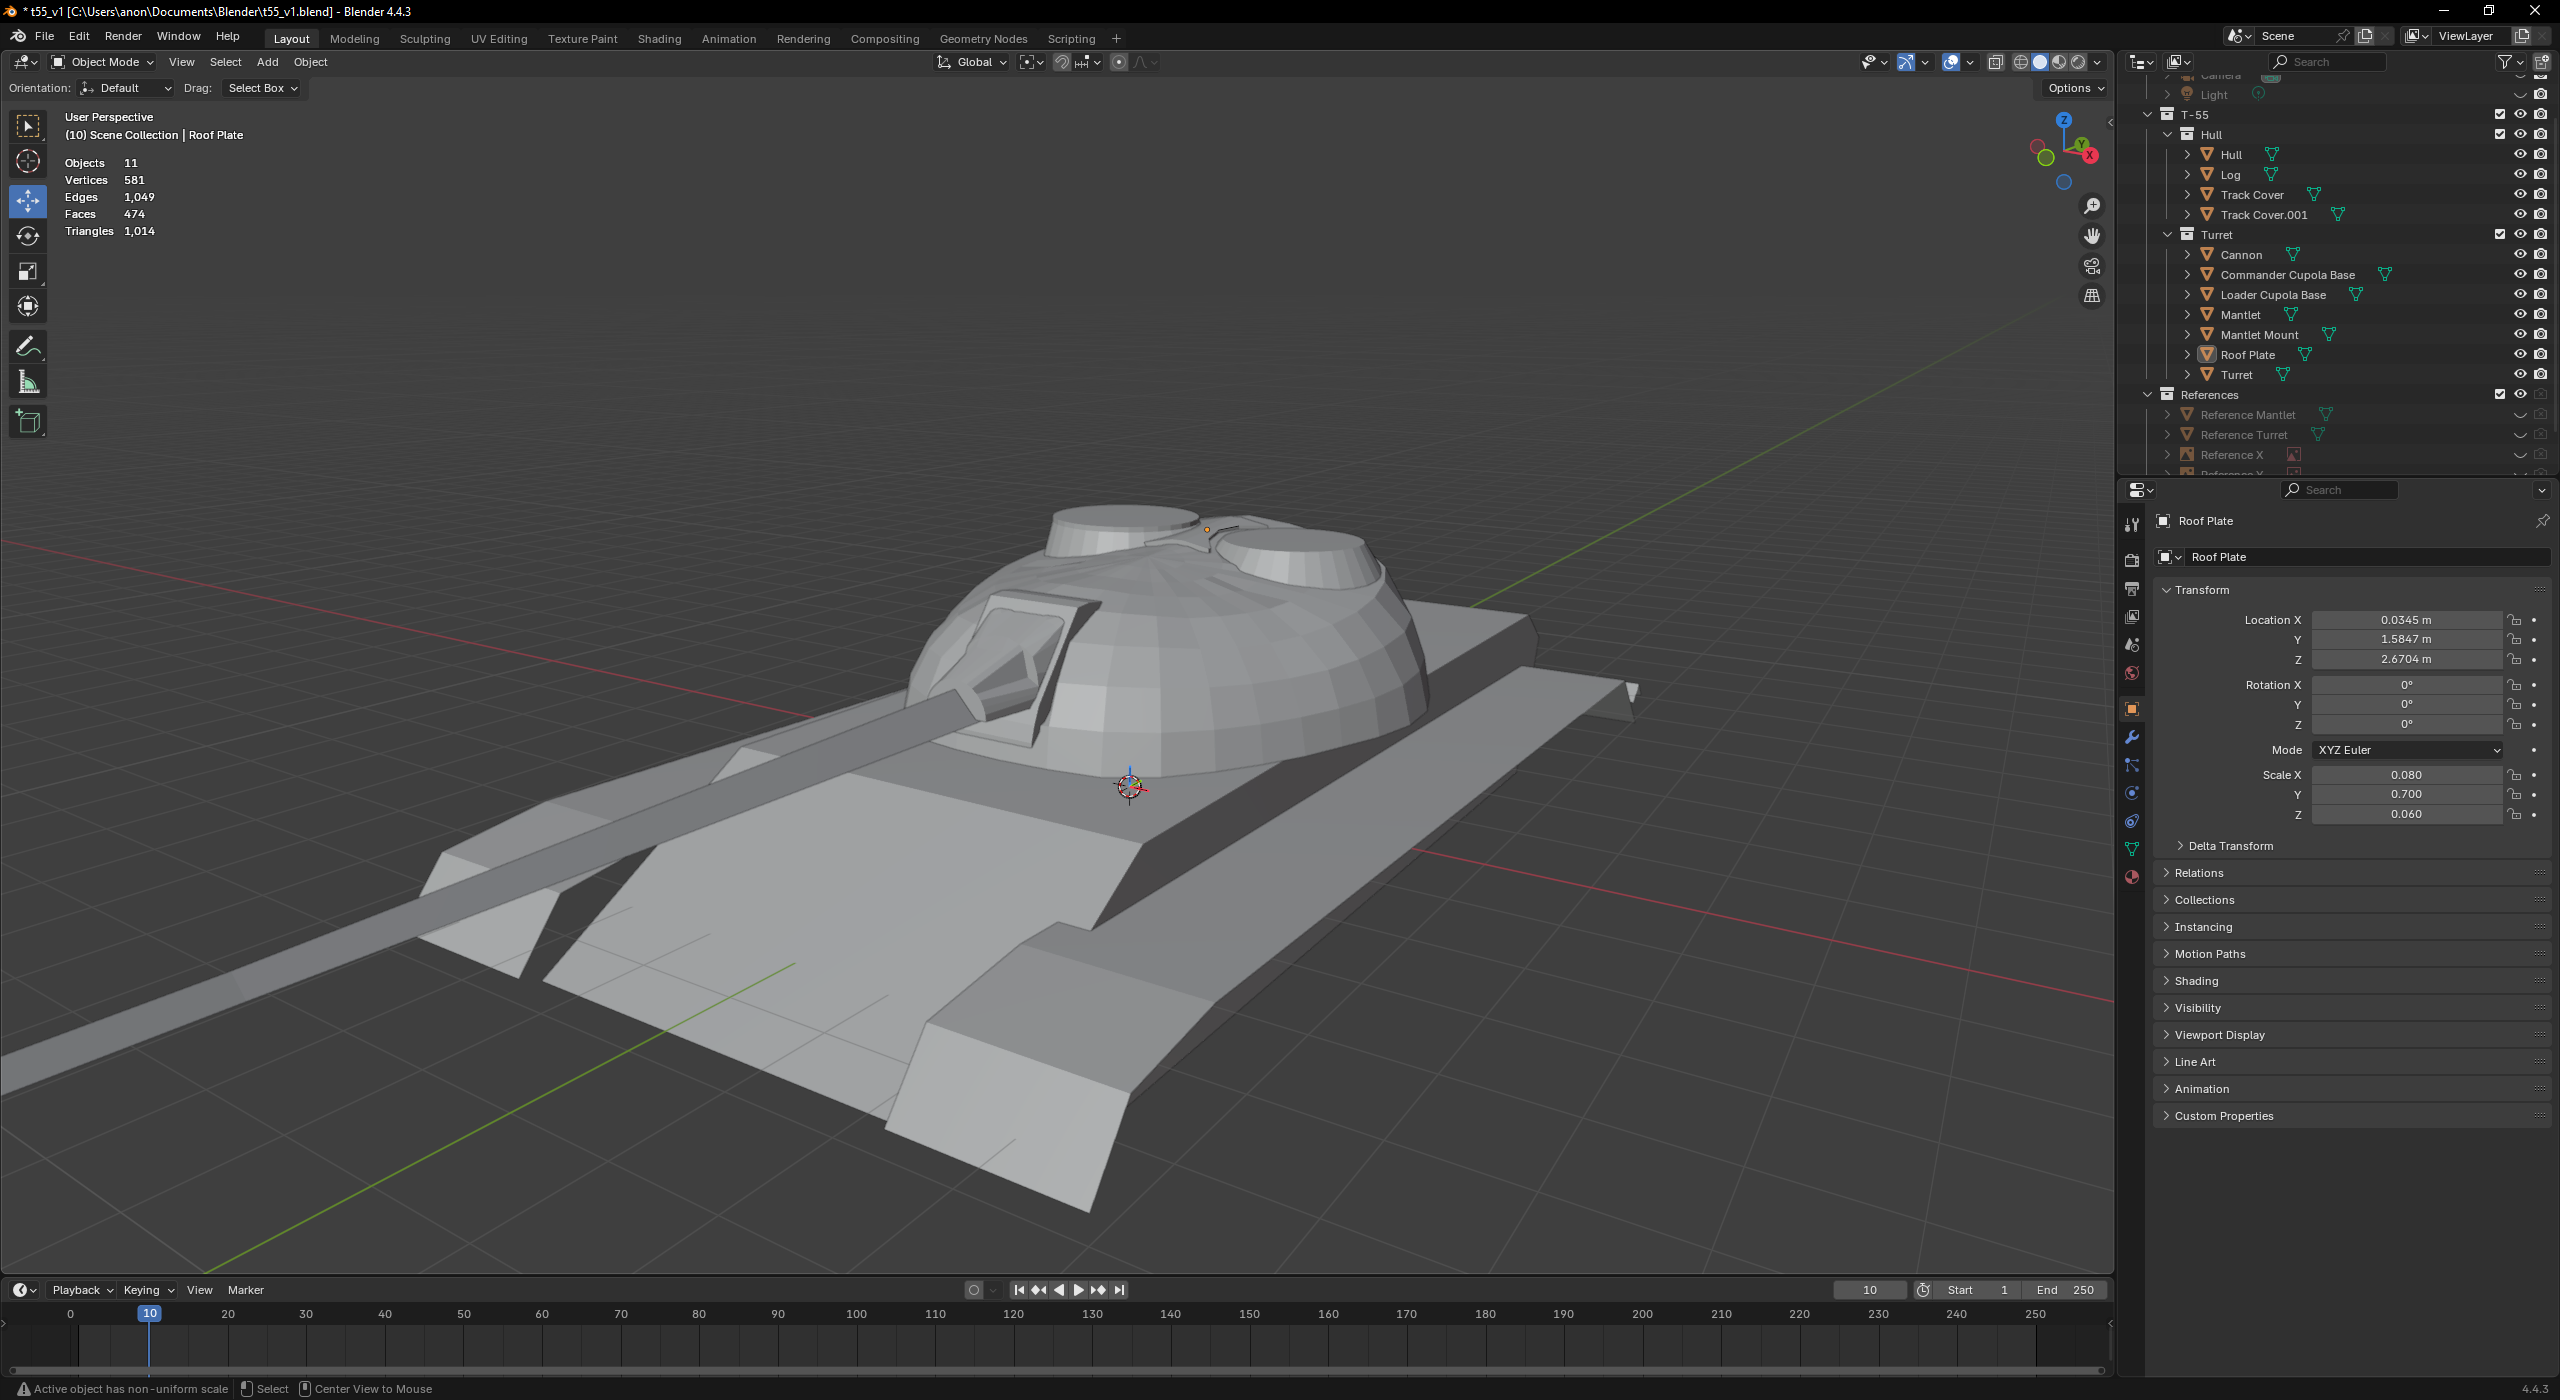
Task: Open the Select Box drag dropdown
Action: (262, 88)
